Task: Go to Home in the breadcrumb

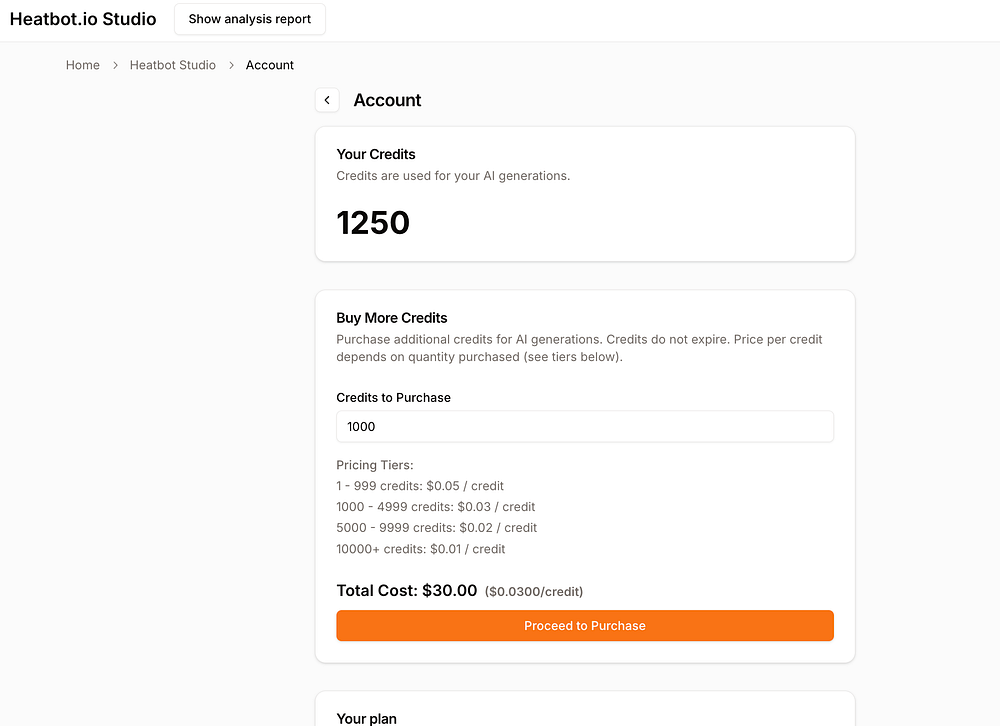Action: pos(83,65)
